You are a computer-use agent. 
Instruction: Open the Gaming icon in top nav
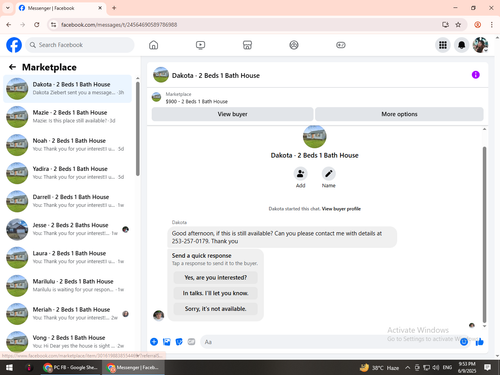[x=341, y=45]
